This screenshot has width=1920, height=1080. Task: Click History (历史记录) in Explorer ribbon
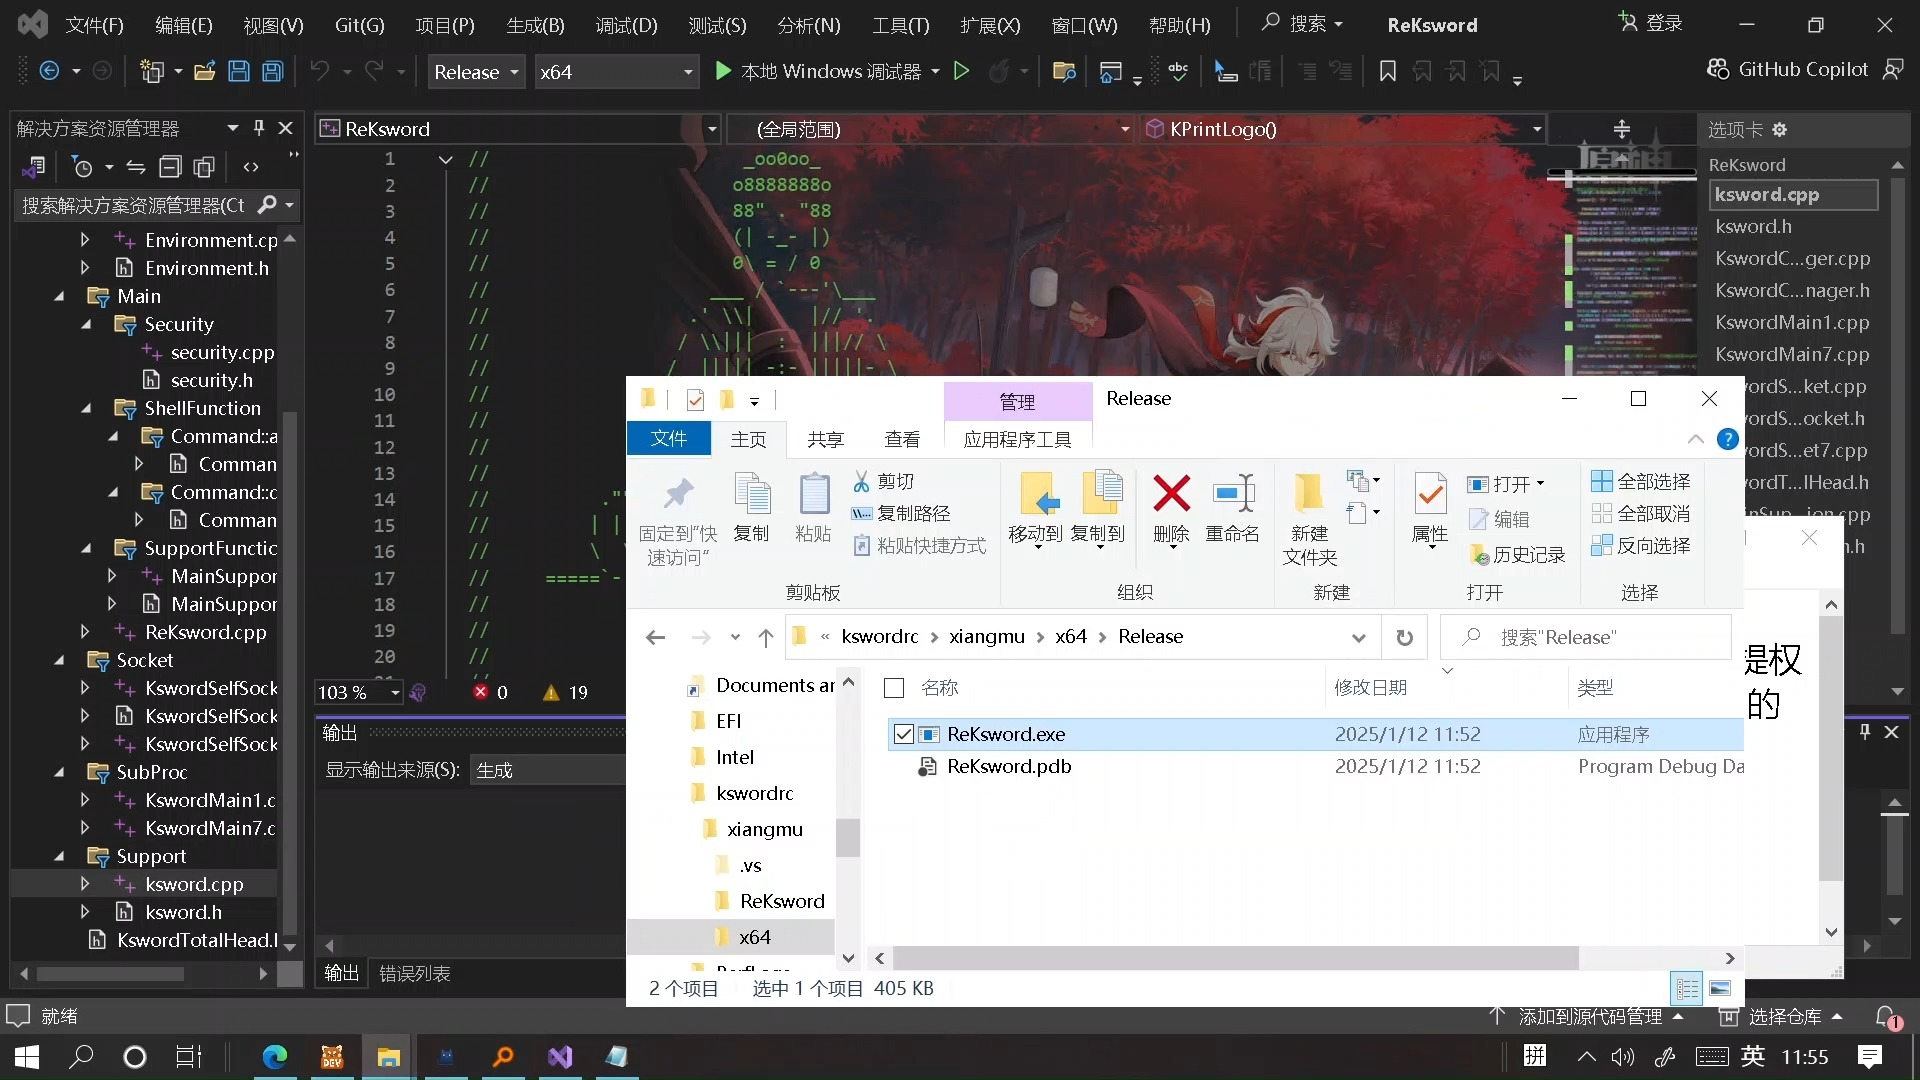[x=1518, y=554]
